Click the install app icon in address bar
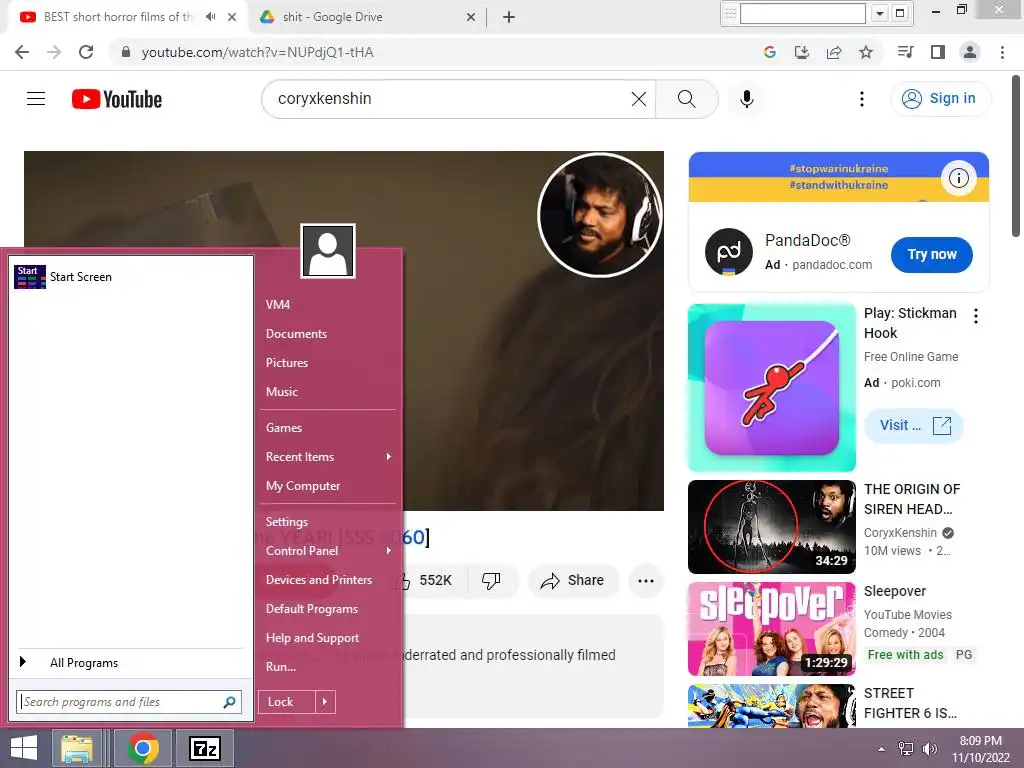 coord(801,52)
